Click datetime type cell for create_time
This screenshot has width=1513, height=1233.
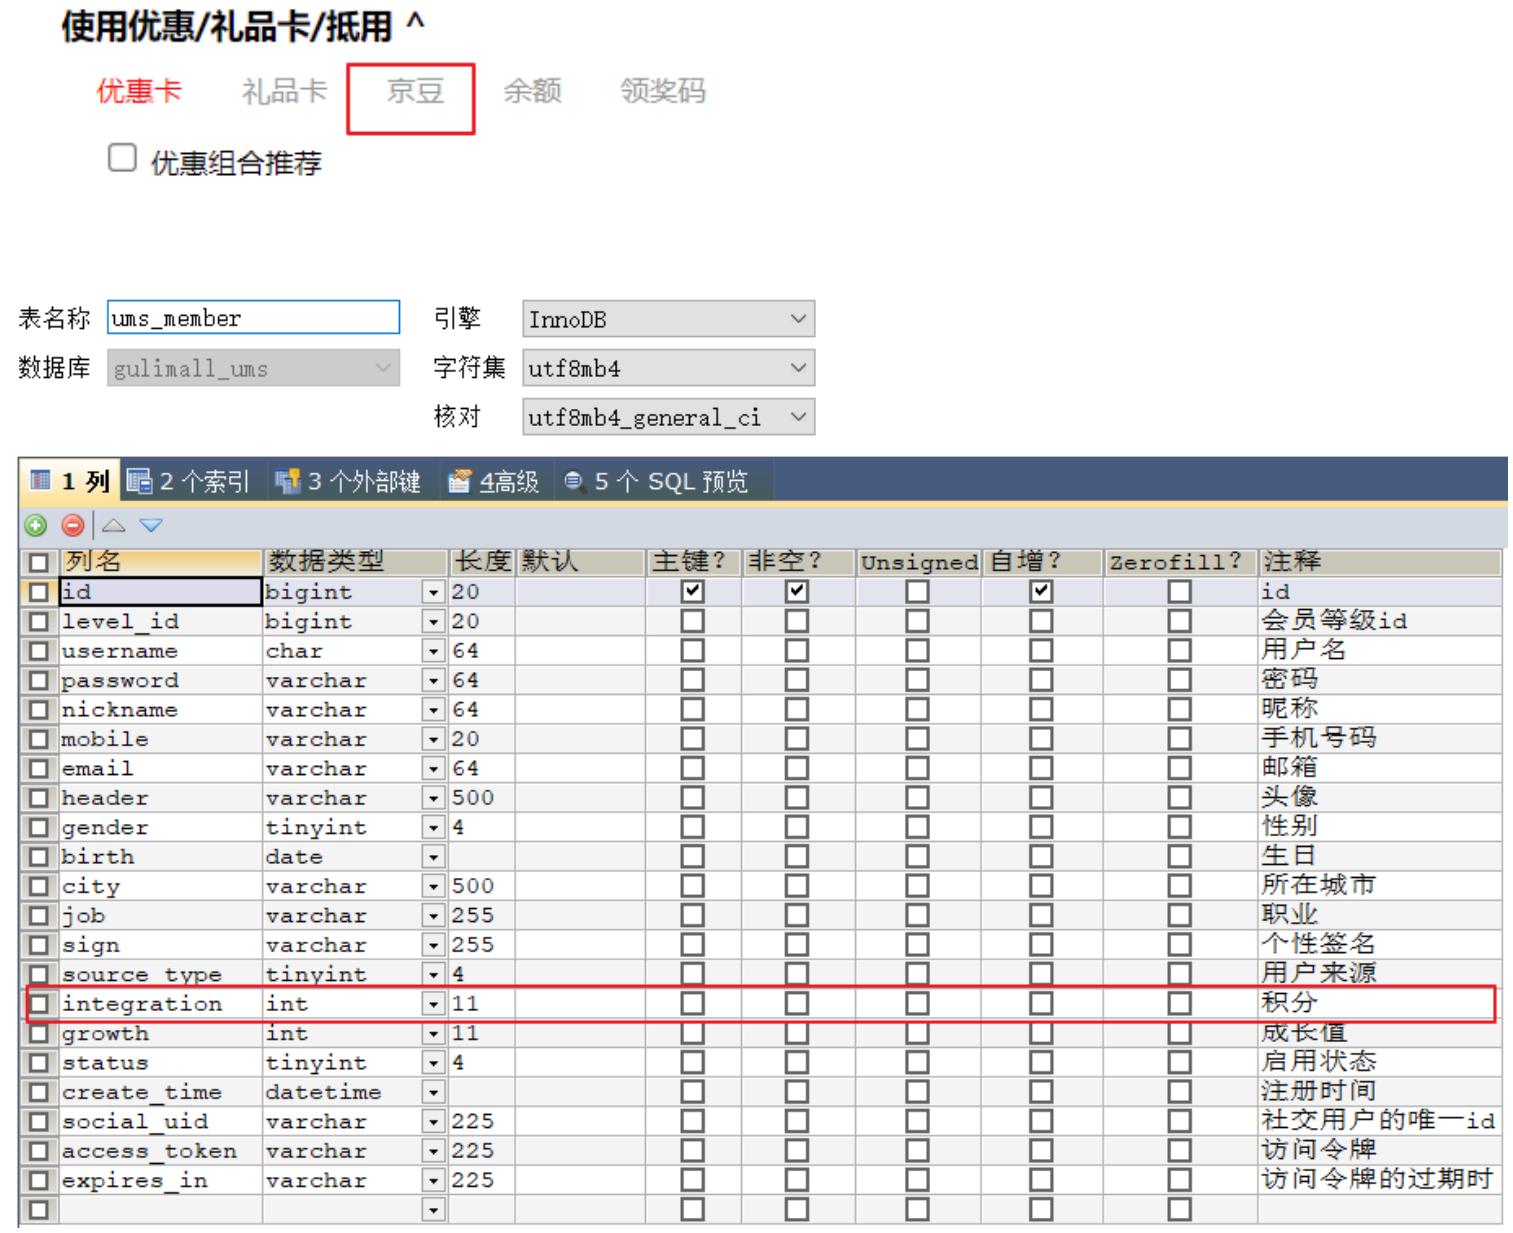click(x=343, y=1092)
